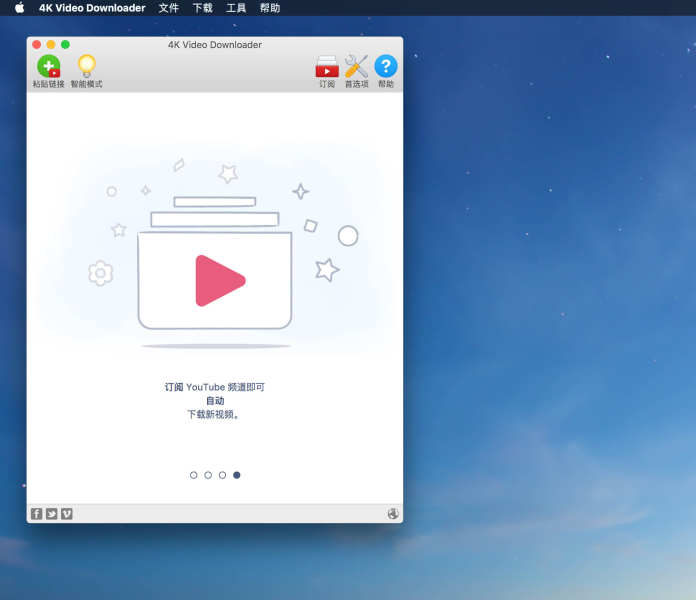Viewport: 696px width, 600px height.
Task: Select the first page indicator dot
Action: [x=194, y=475]
